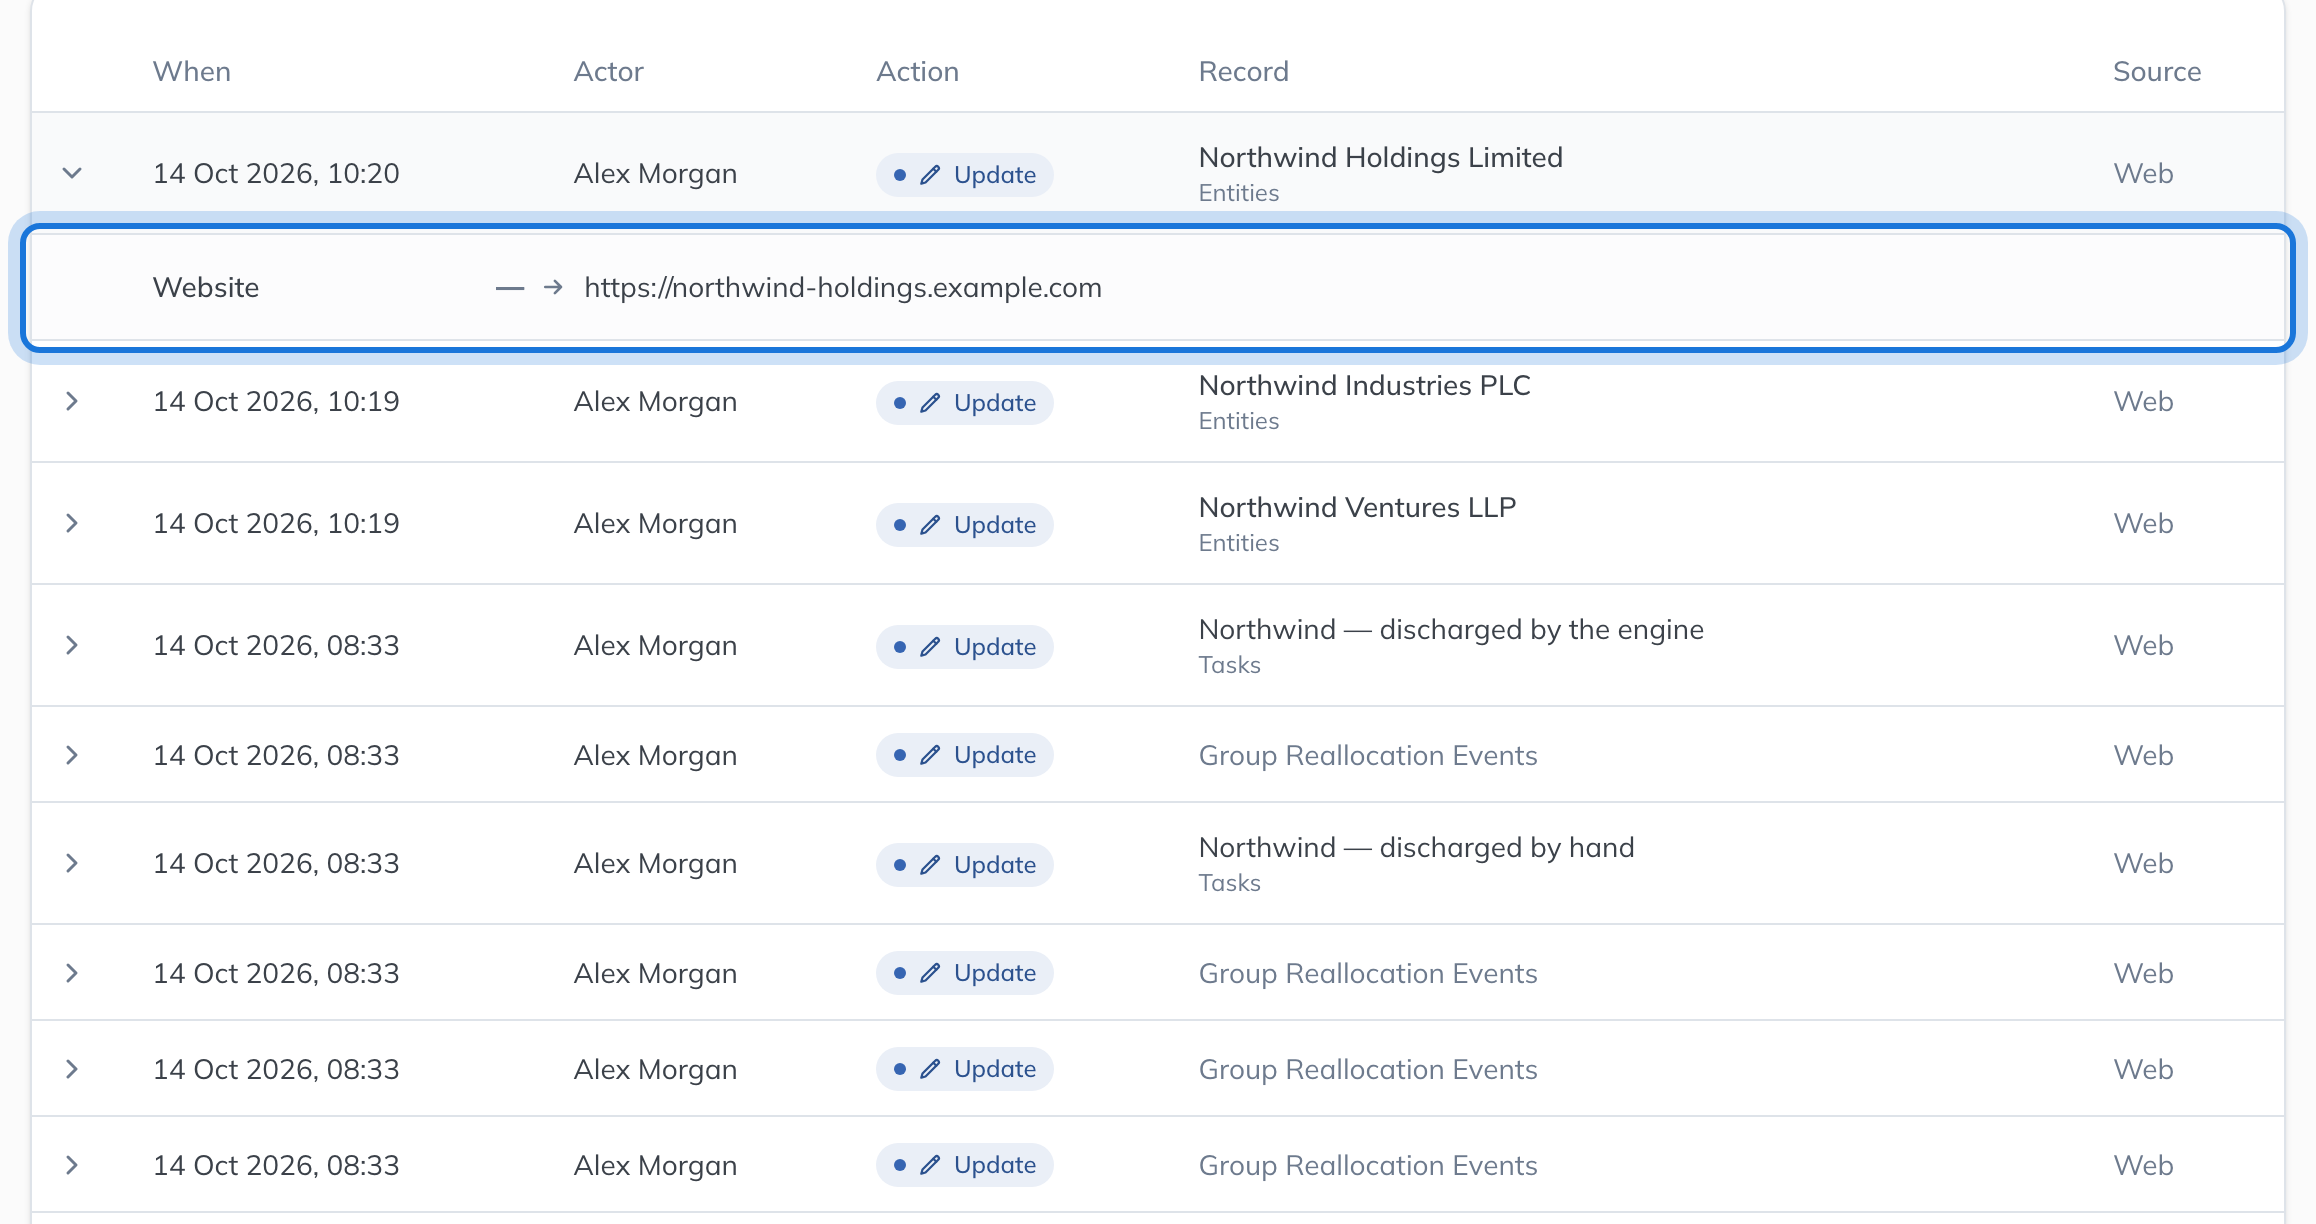
Task: Click Update badge for Northwind Ventures LLP
Action: [x=965, y=525]
